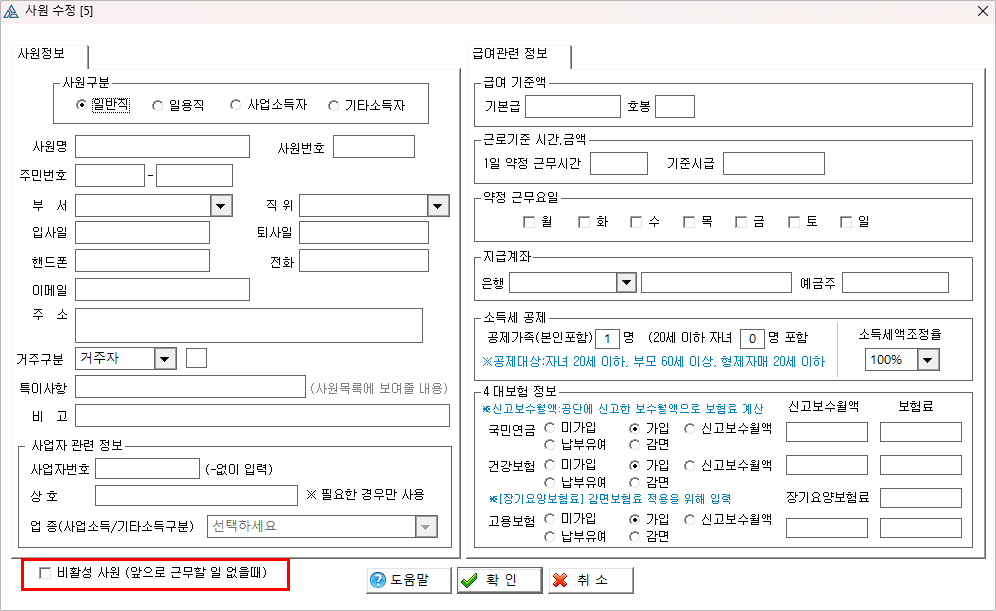Viewport: 996px width, 611px height.
Task: Click the red X icon on the 취 소 button
Action: pos(560,581)
